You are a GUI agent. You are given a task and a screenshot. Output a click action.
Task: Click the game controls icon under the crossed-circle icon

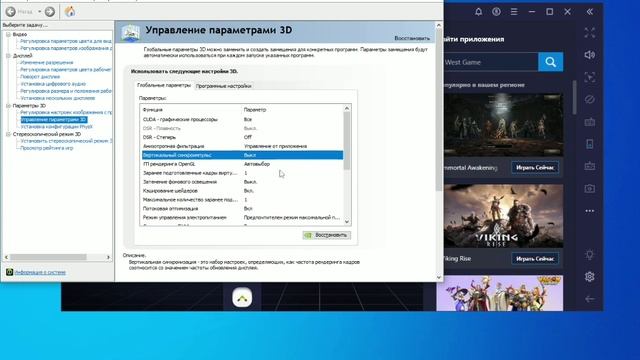click(590, 122)
